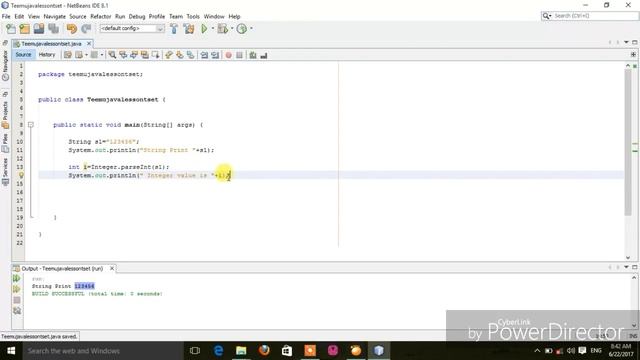Viewport: 640px width, 360px height.
Task: Click the Comment editor toolbar icon
Action: point(253,55)
